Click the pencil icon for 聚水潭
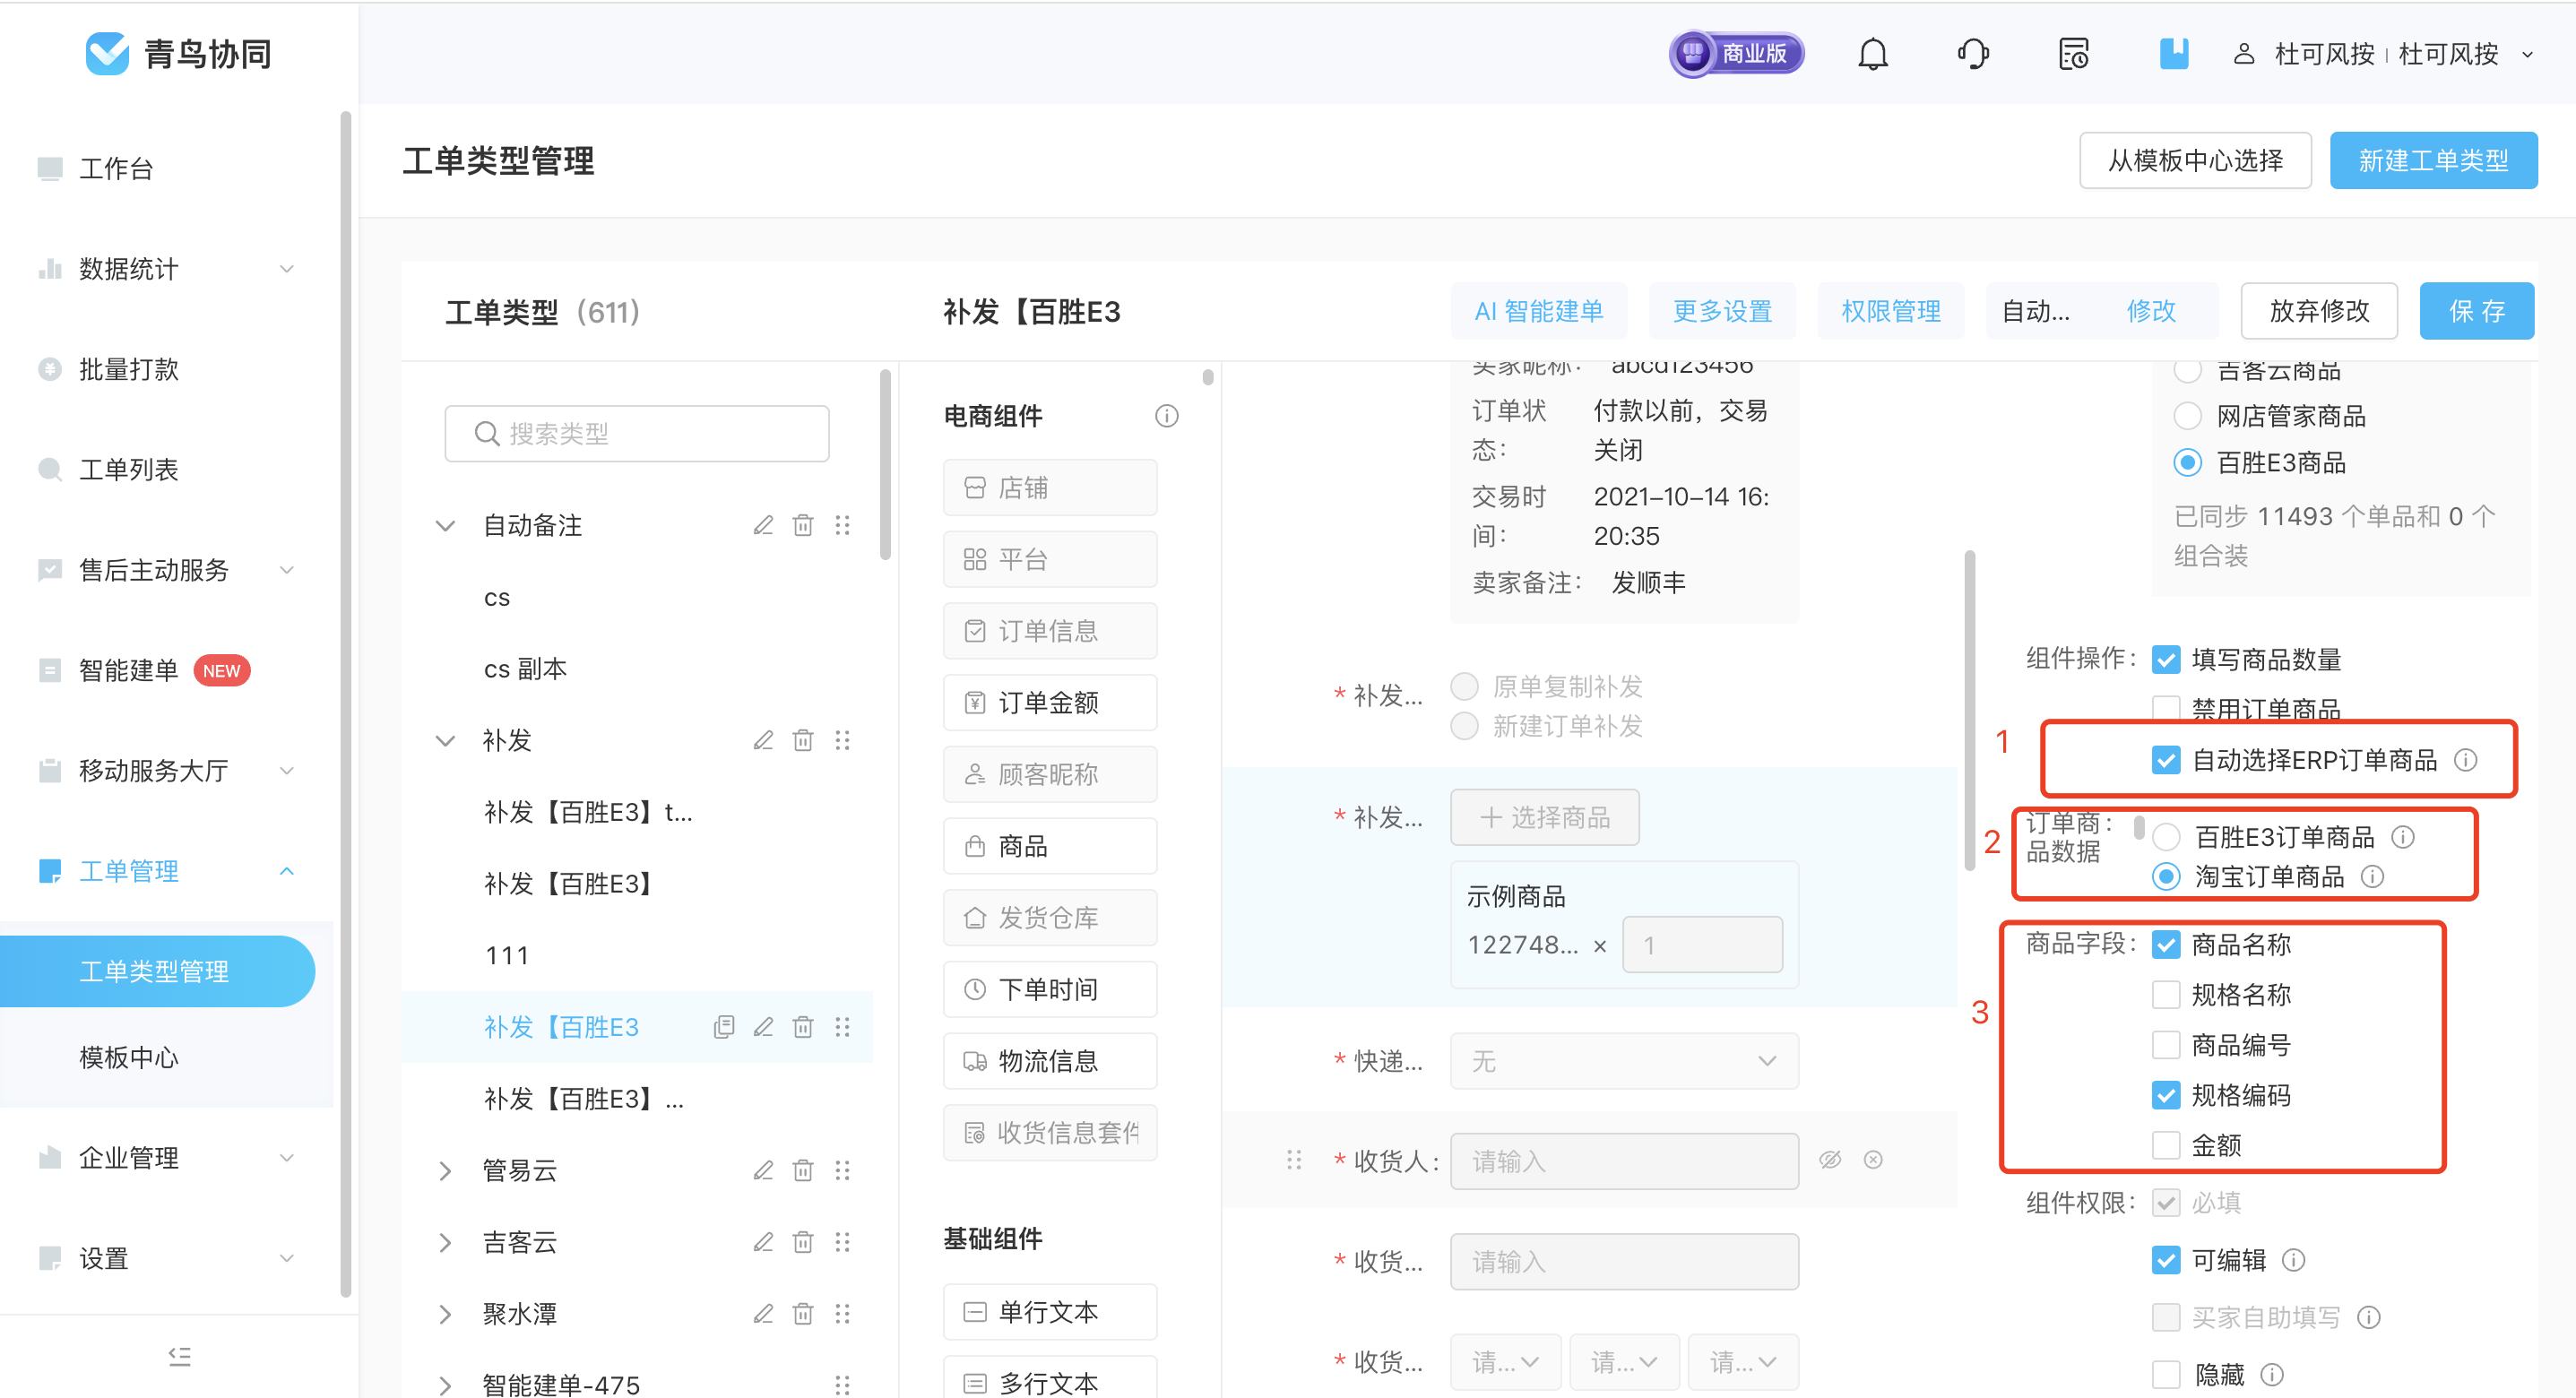Screen dimensions: 2576x1398 (763, 1313)
